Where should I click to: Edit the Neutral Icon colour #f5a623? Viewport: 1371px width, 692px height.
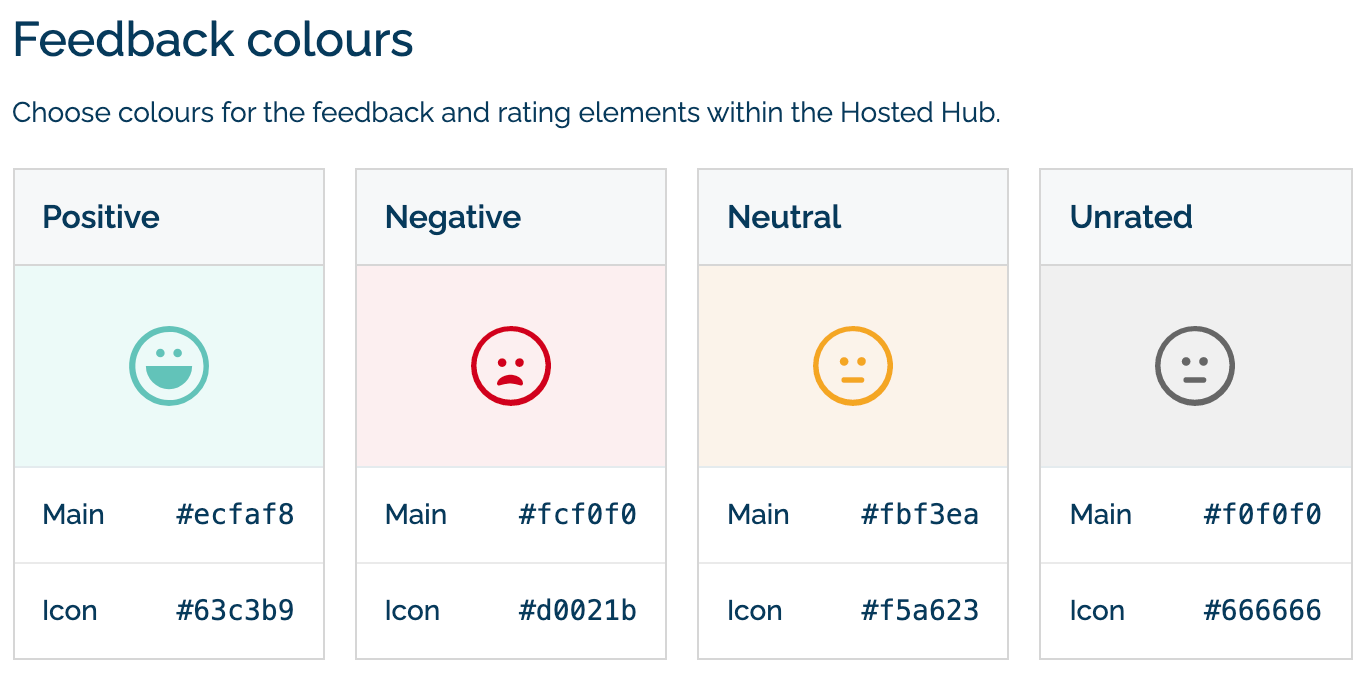920,611
